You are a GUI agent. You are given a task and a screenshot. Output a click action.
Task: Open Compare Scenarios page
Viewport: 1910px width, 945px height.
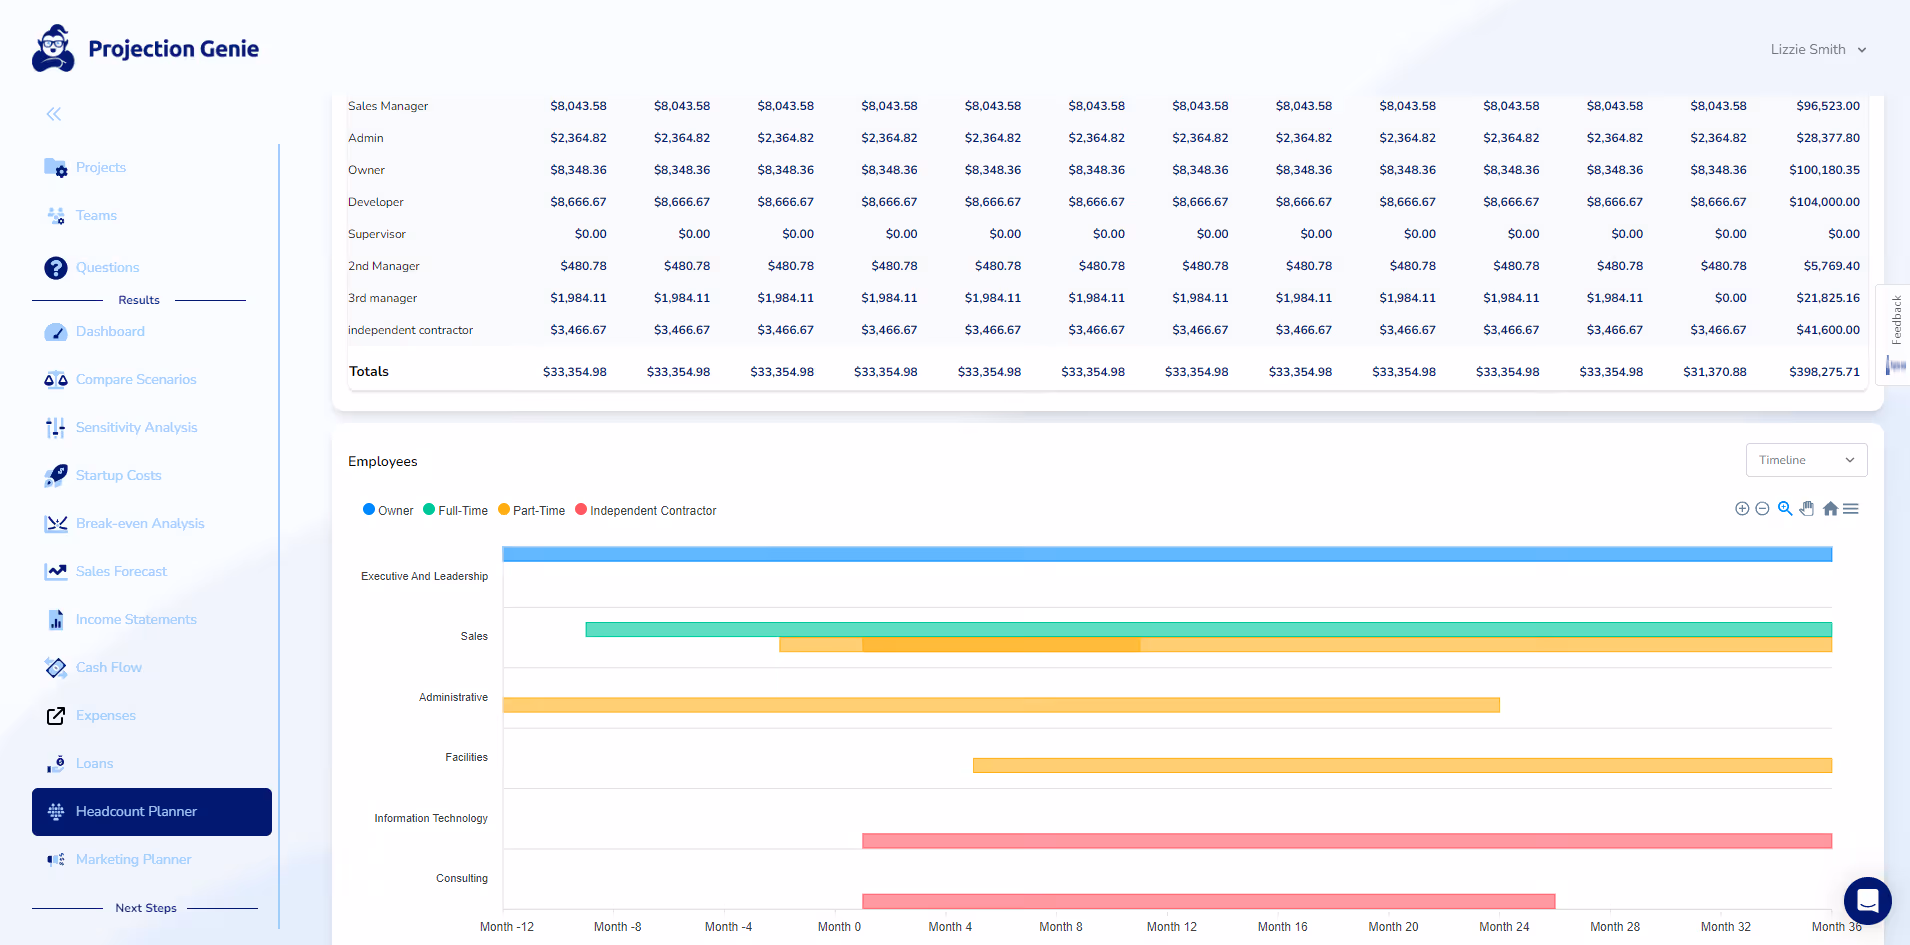136,379
